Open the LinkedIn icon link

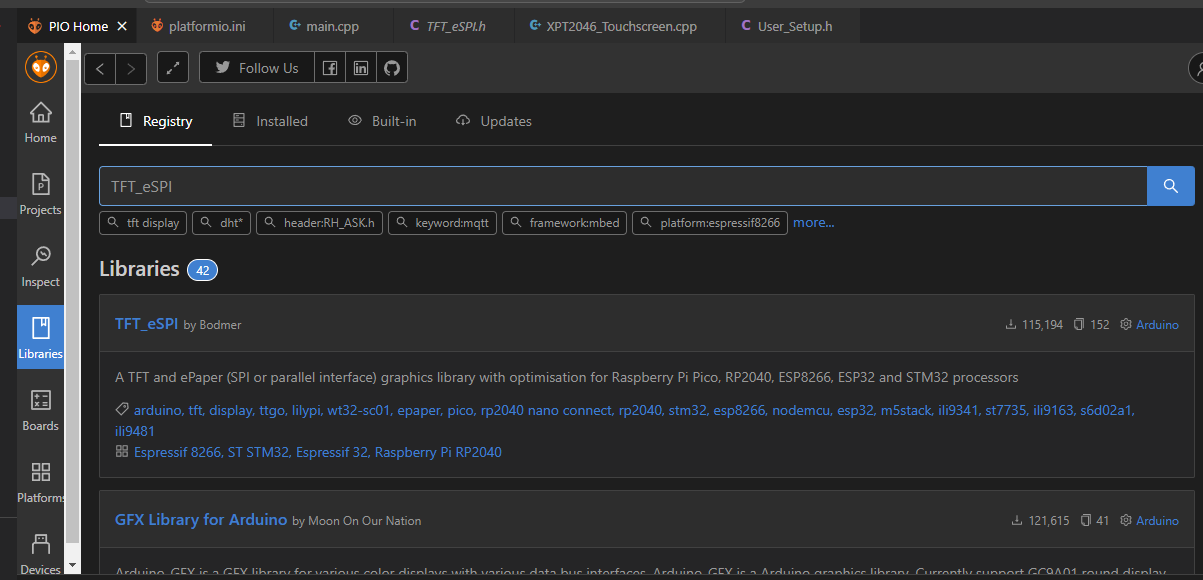pyautogui.click(x=361, y=68)
